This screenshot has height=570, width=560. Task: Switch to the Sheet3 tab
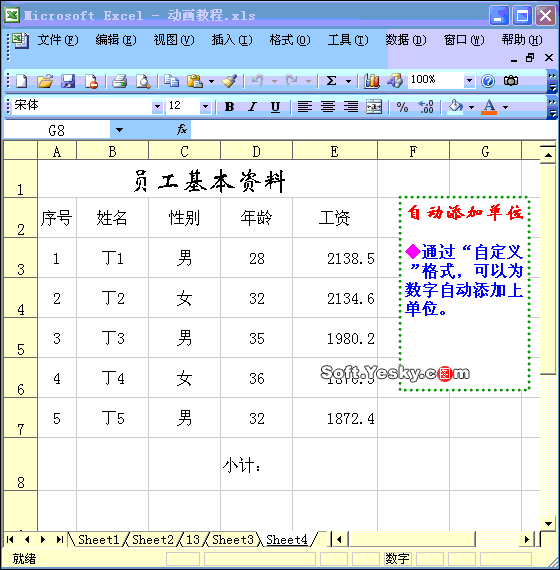click(233, 539)
